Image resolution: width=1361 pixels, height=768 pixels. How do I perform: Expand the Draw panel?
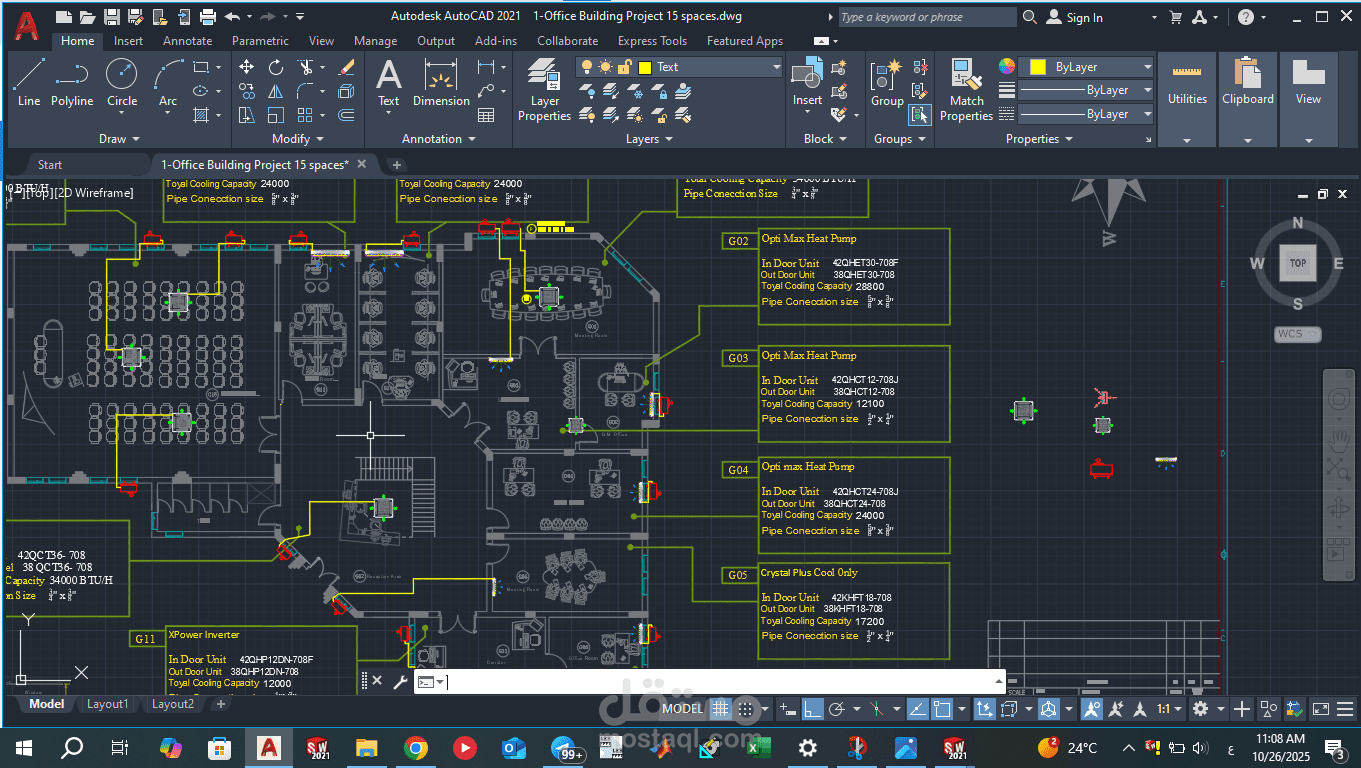point(120,139)
